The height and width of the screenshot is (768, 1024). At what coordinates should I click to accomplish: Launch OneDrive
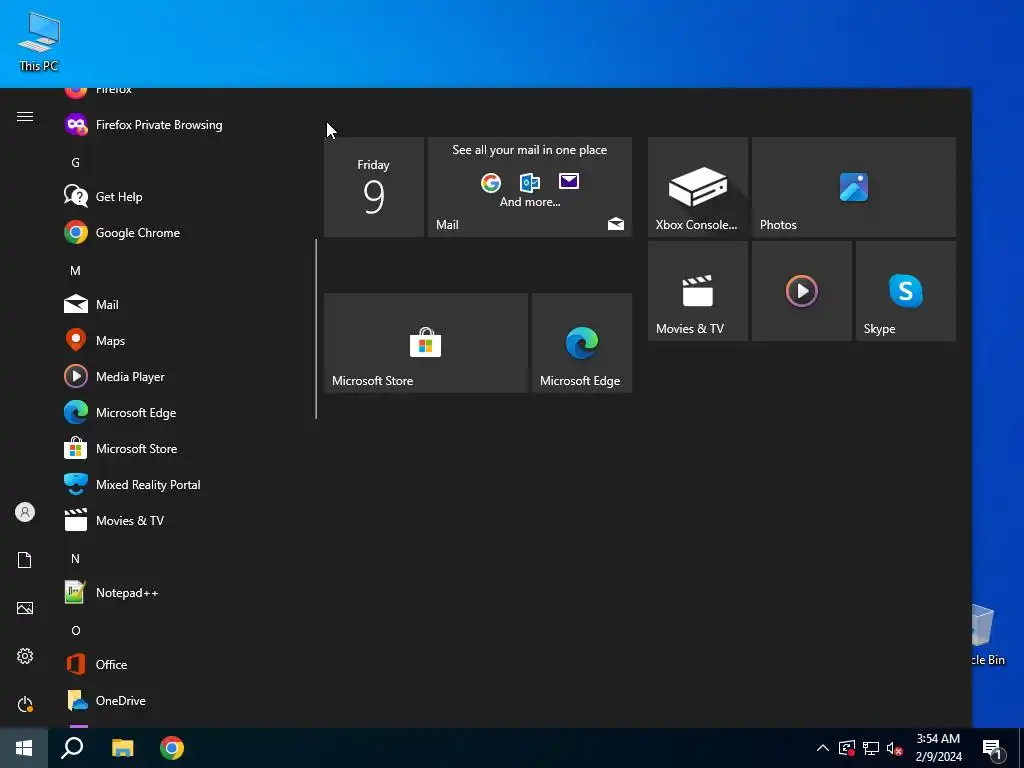183,701
